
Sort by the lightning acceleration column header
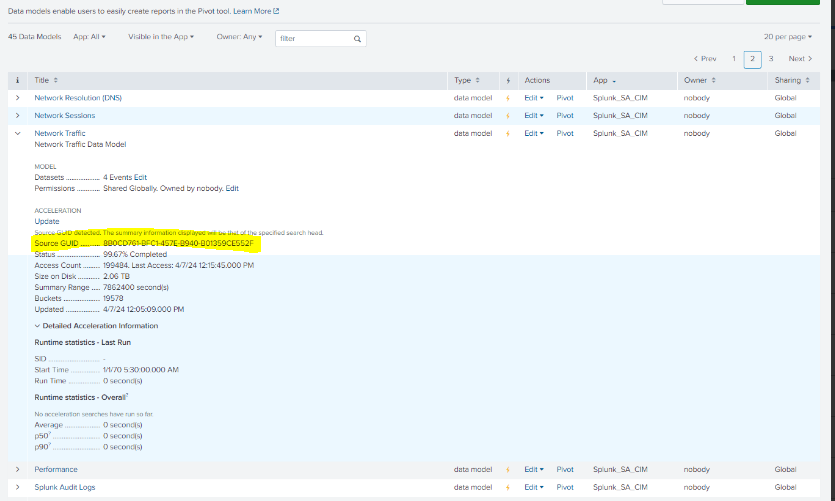[x=508, y=80]
